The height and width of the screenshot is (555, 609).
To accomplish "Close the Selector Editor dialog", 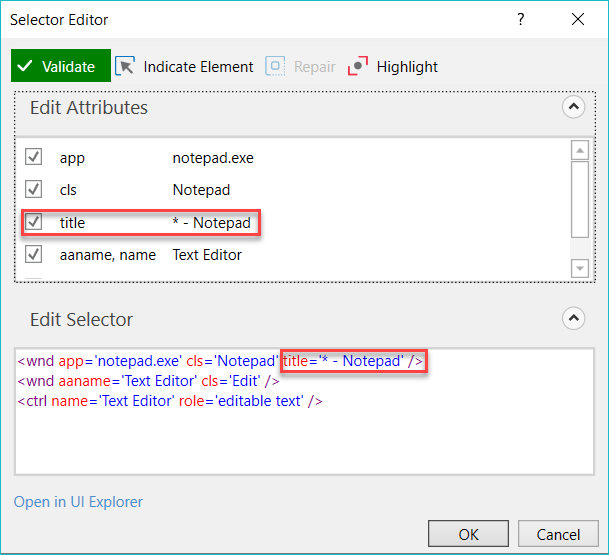I will click(578, 19).
